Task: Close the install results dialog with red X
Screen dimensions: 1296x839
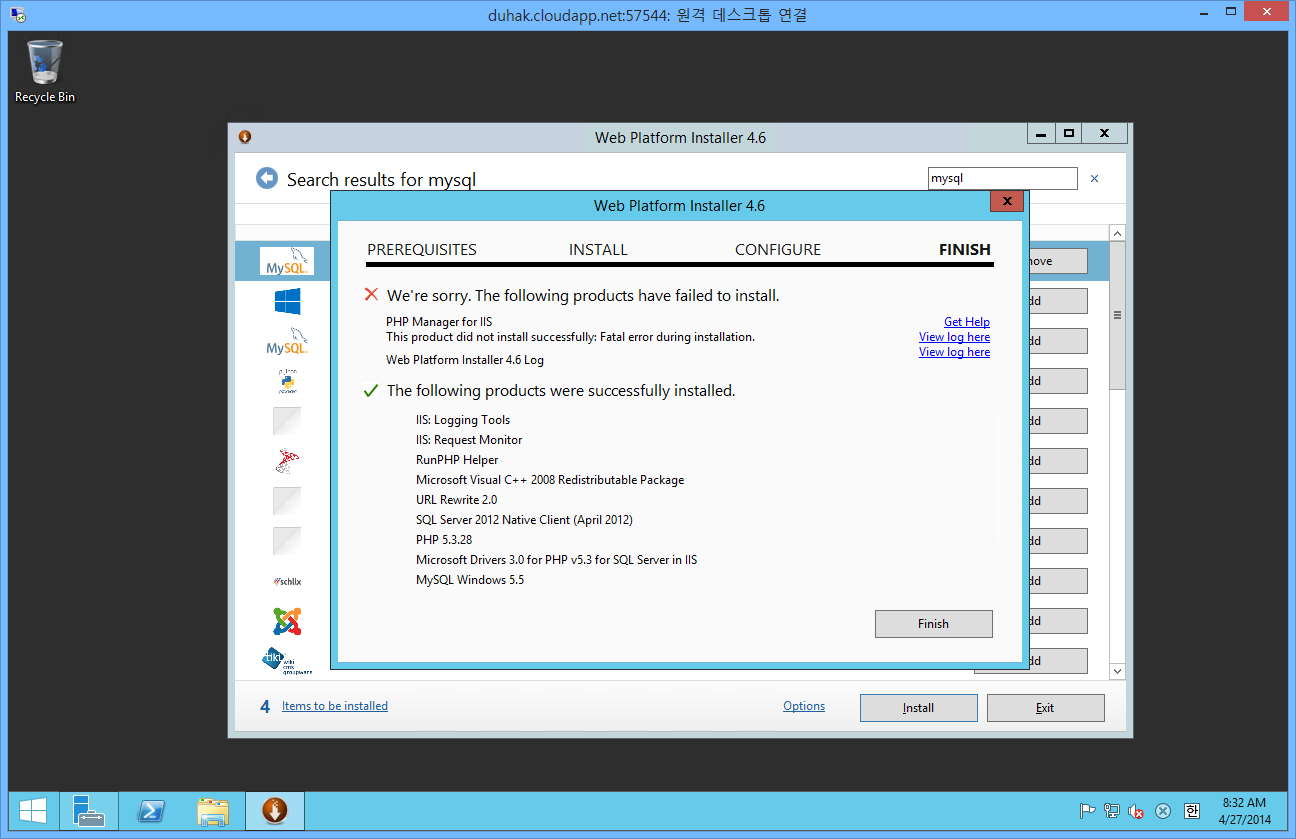Action: (1007, 202)
